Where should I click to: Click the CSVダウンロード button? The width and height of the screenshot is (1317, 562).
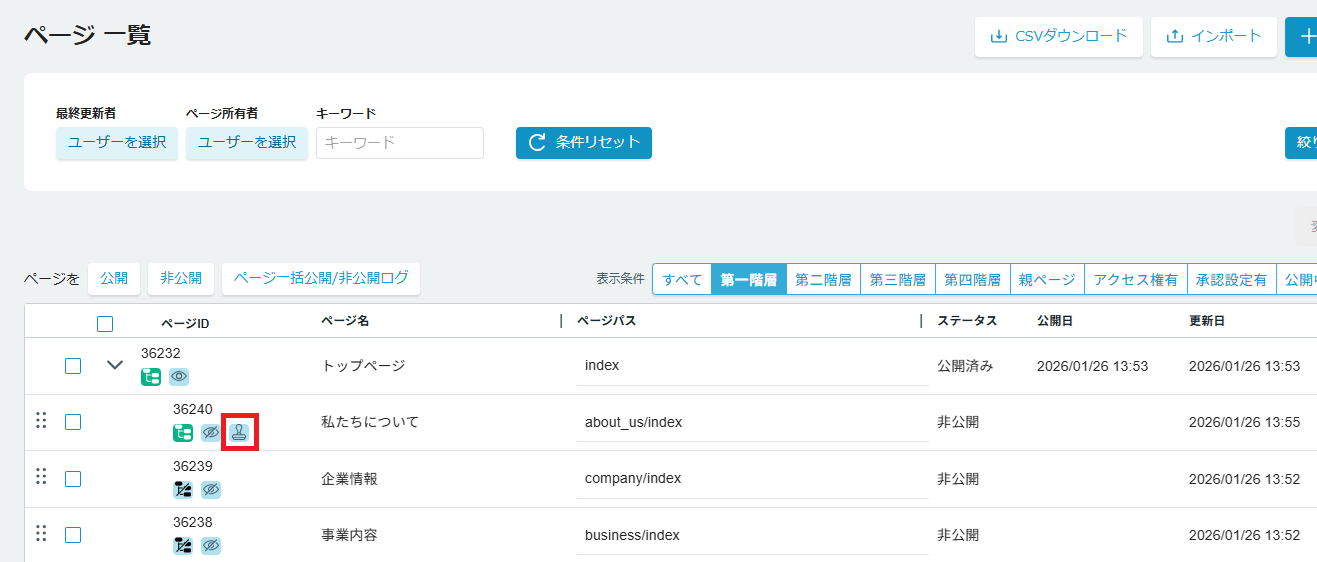click(1058, 37)
